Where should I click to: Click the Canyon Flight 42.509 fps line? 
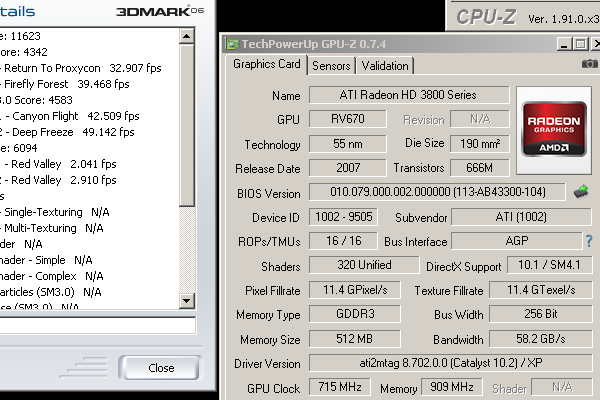click(x=70, y=116)
